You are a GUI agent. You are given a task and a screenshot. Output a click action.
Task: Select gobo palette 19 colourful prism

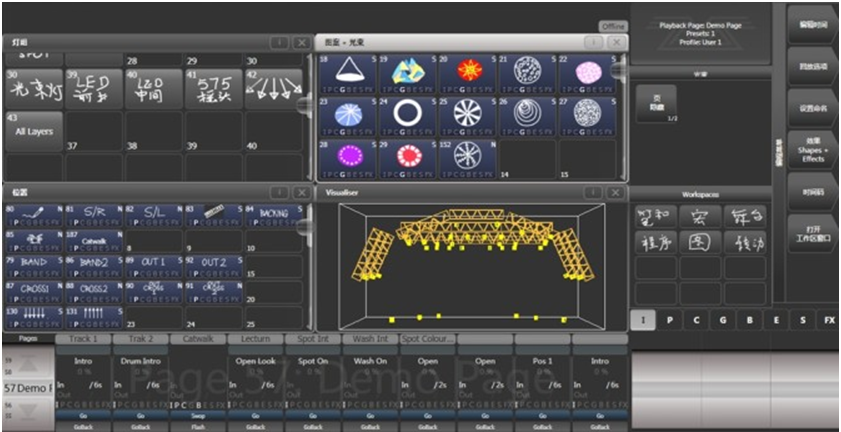(x=408, y=72)
